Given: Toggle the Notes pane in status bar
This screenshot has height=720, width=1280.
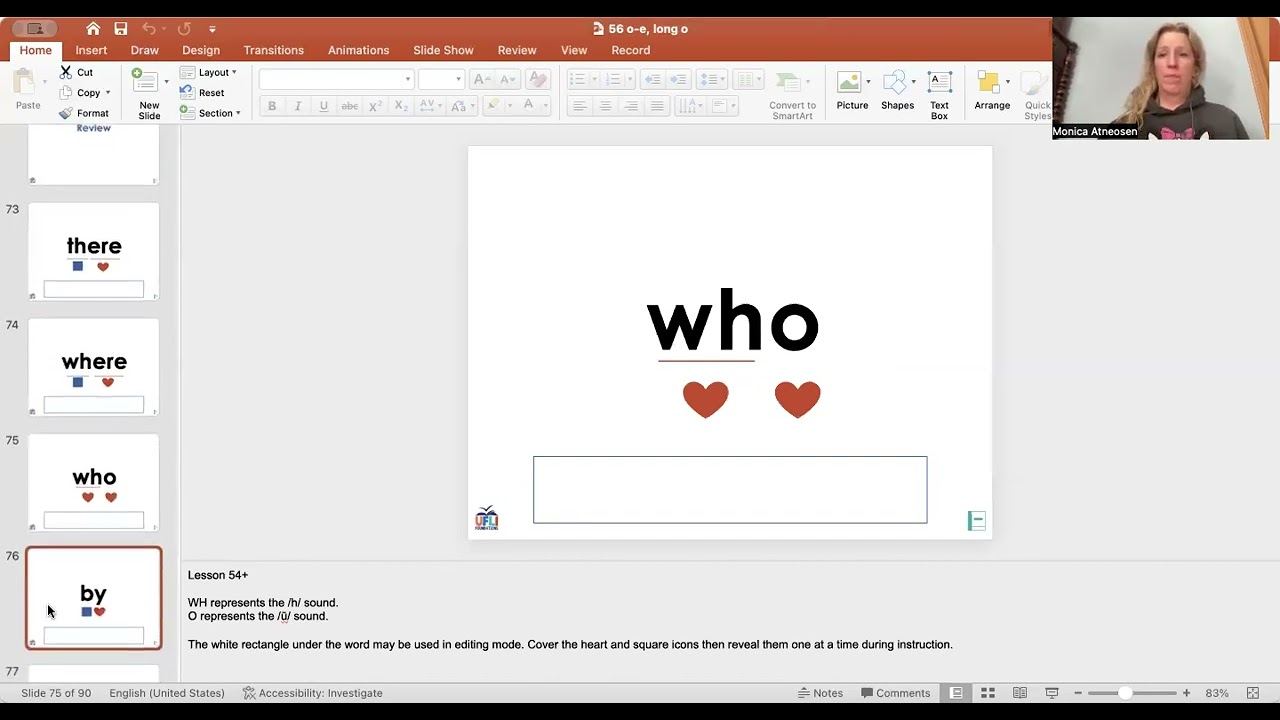Looking at the screenshot, I should pyautogui.click(x=820, y=693).
